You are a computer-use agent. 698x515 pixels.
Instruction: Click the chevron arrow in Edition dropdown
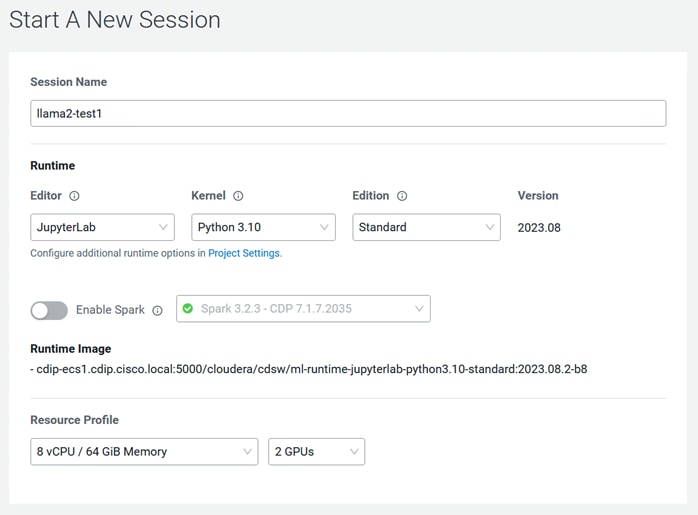[x=490, y=227]
